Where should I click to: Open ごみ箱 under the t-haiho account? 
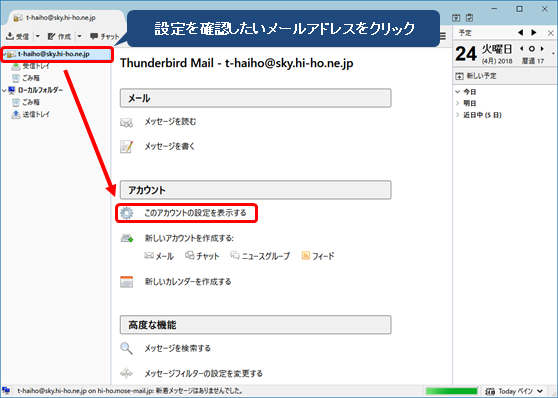(x=31, y=78)
